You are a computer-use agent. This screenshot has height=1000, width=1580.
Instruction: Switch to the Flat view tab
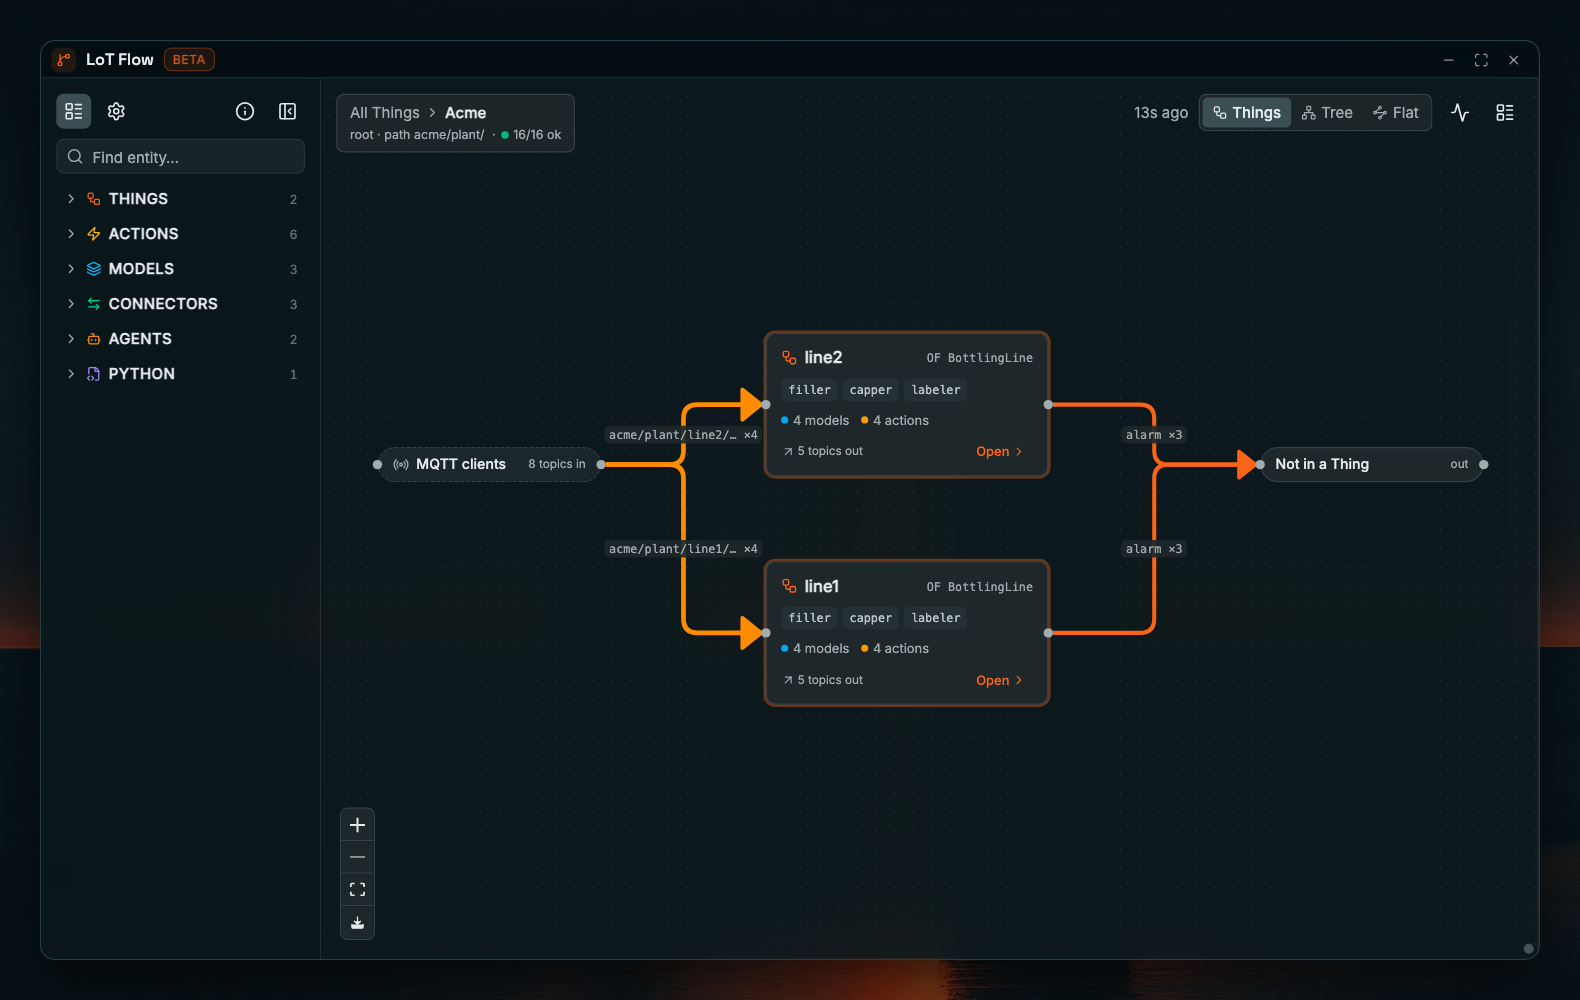coord(1396,113)
